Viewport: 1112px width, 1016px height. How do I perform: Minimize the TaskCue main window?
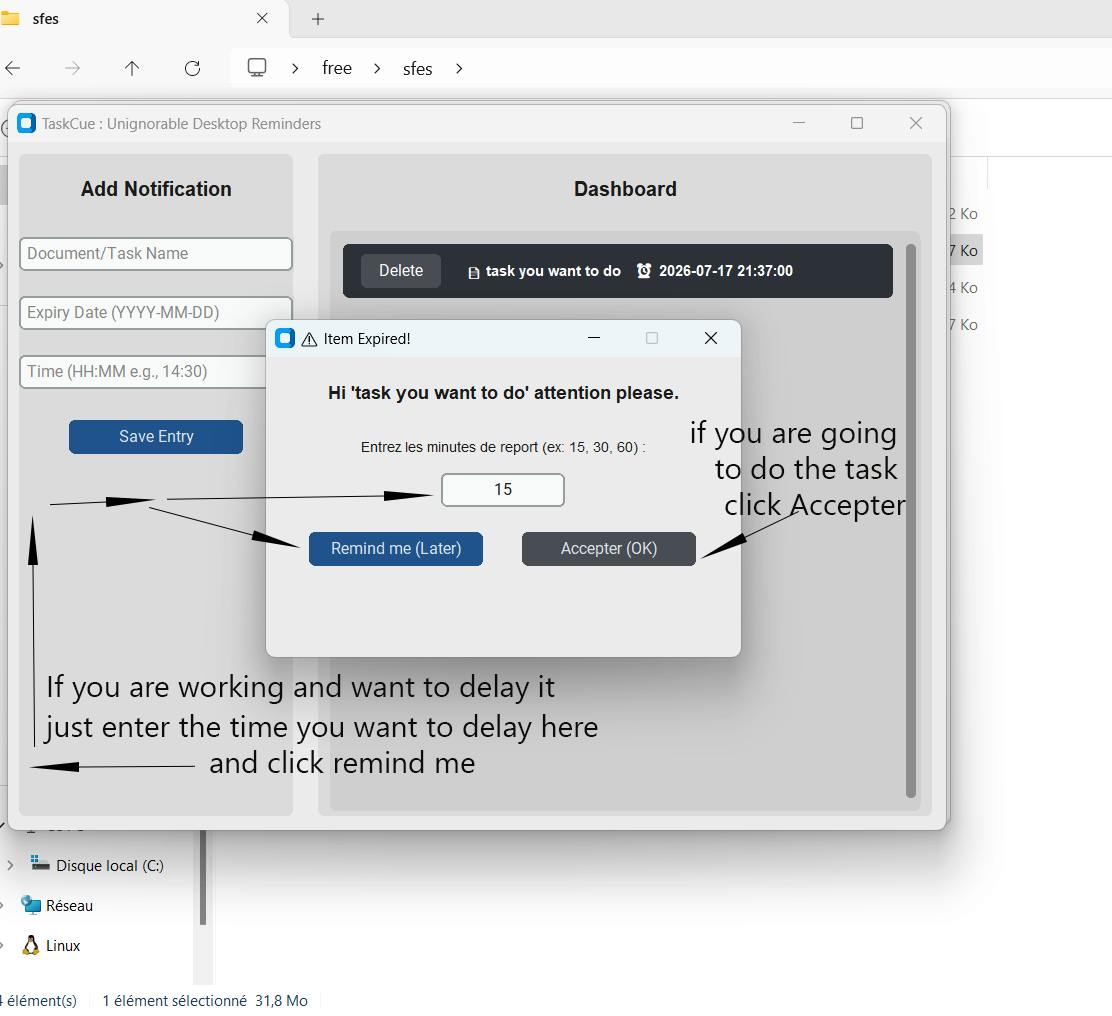point(799,123)
